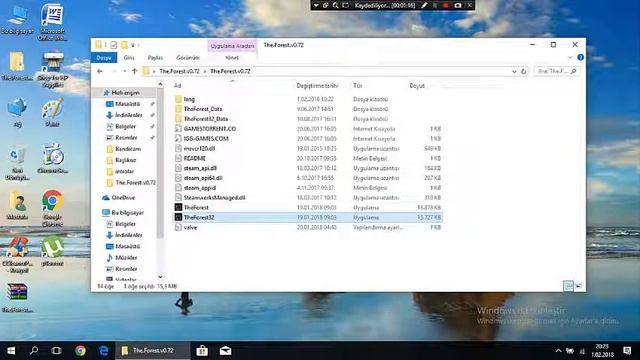Open Explorer help icon
The height and width of the screenshot is (360, 640).
tap(580, 58)
